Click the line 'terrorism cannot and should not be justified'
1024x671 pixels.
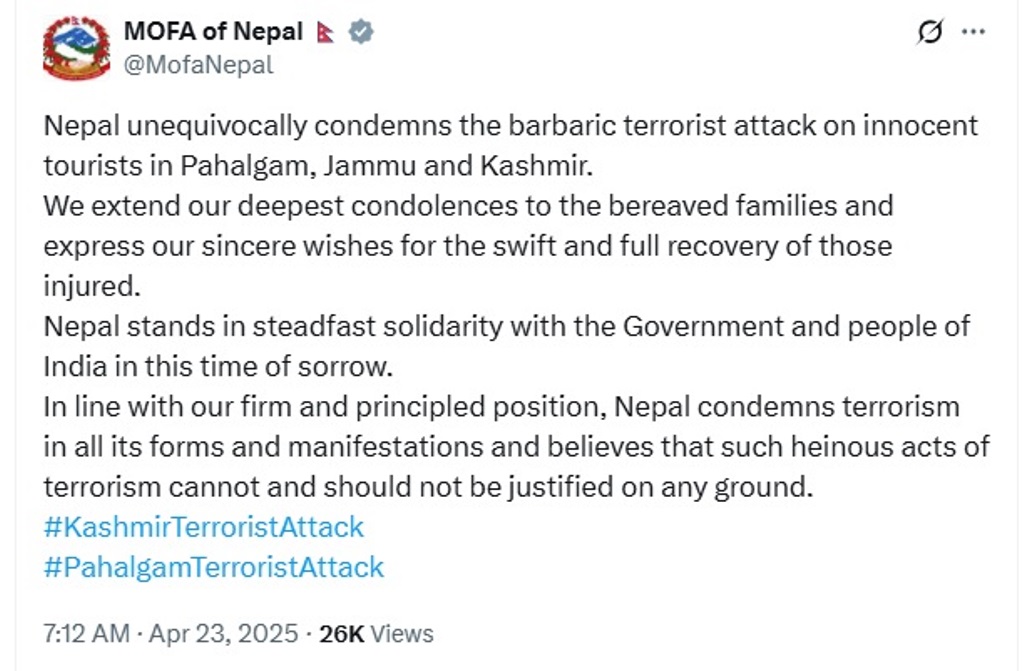[428, 487]
